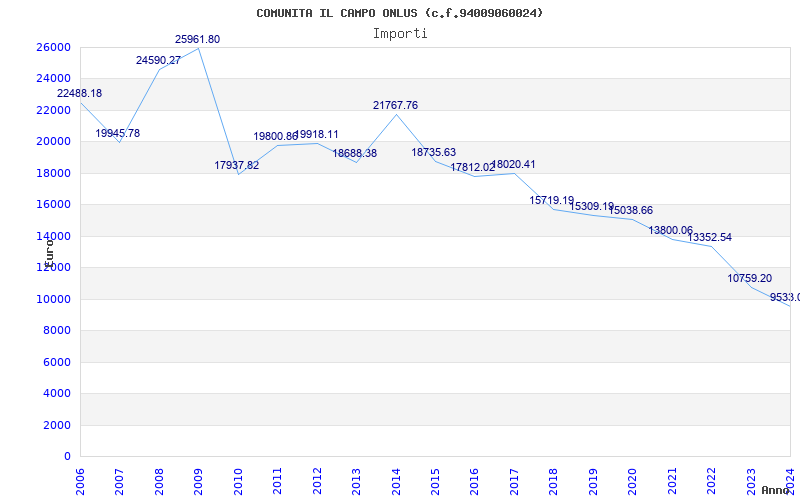Select the 20000 y-axis tick label
800x500 pixels.
coord(53,142)
